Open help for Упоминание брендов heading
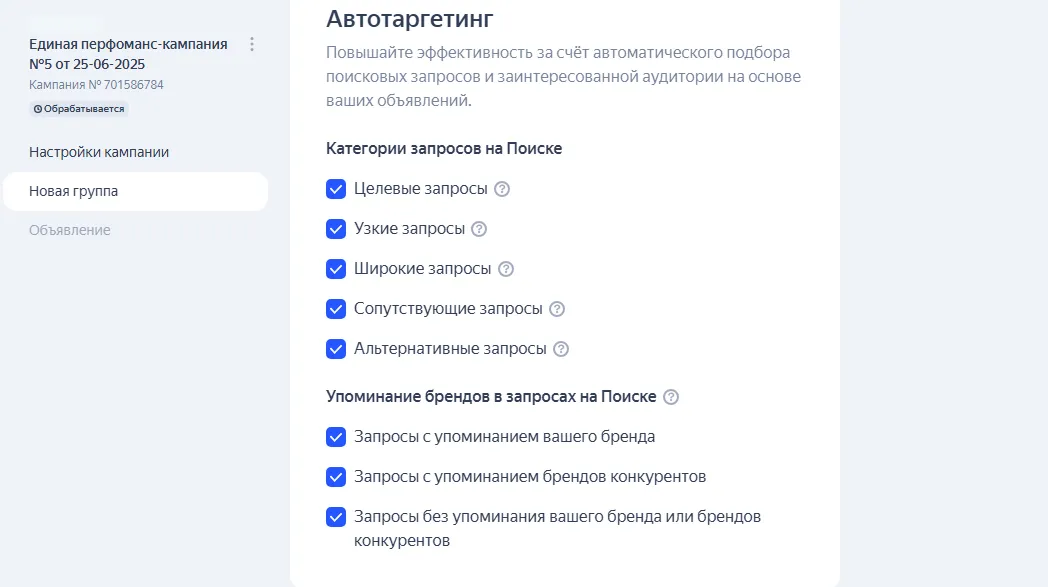Screen dimensions: 1048x587 coord(671,397)
